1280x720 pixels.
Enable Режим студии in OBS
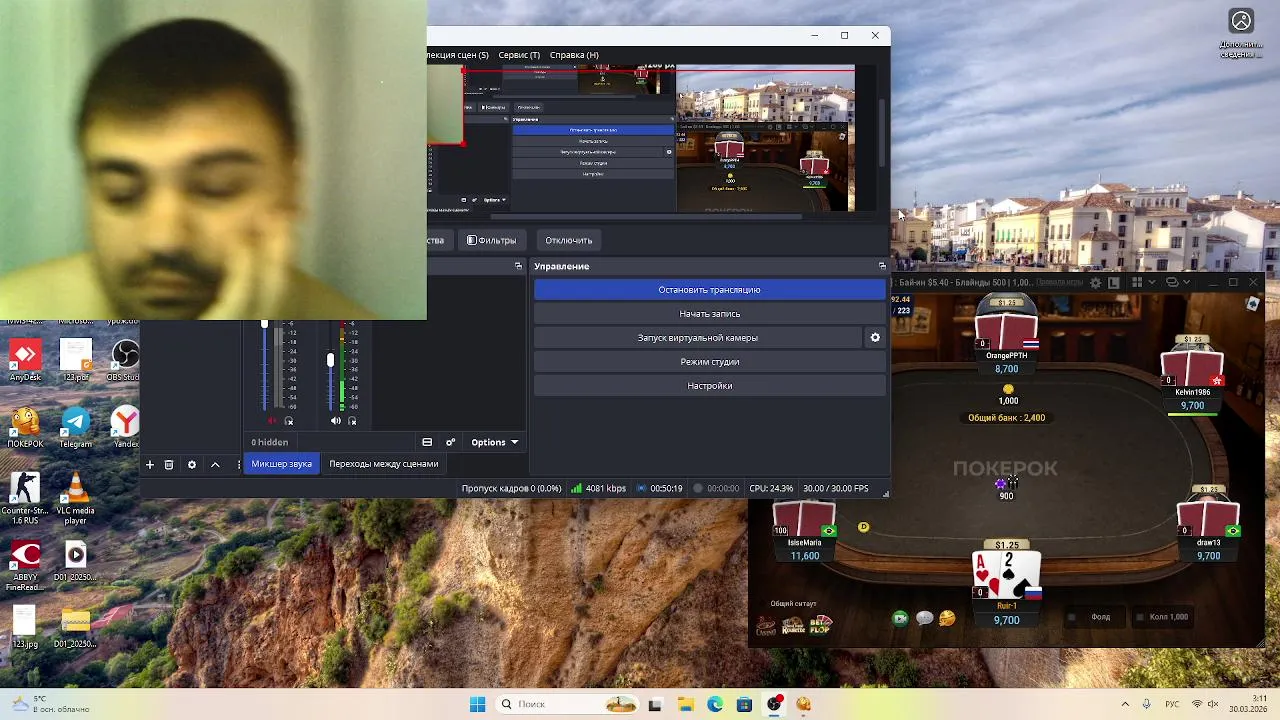pyautogui.click(x=709, y=362)
